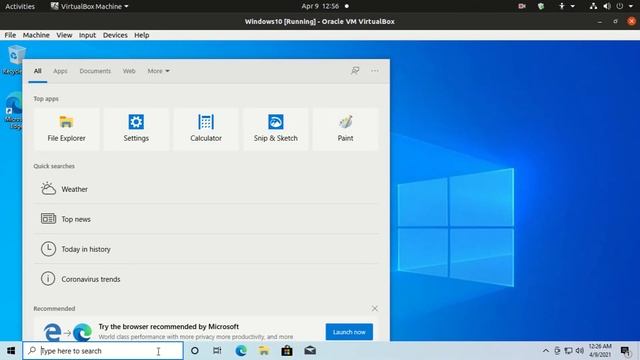Image resolution: width=640 pixels, height=360 pixels.
Task: Open the accessibility menu in top bar
Action: [566, 6]
